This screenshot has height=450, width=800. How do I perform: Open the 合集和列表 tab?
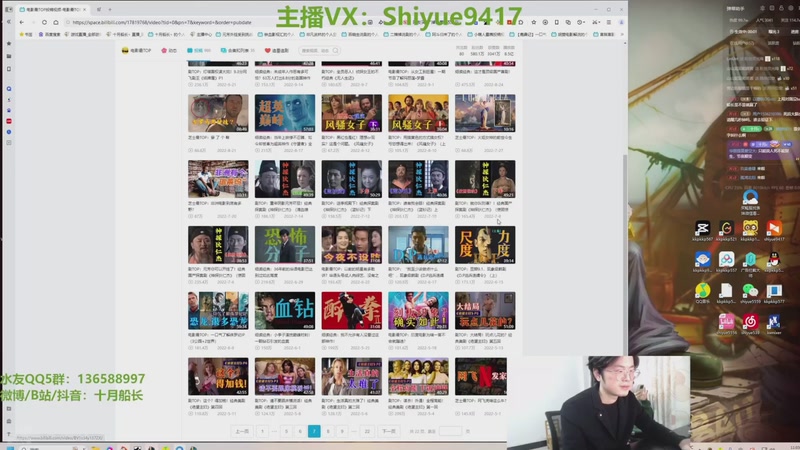237,51
